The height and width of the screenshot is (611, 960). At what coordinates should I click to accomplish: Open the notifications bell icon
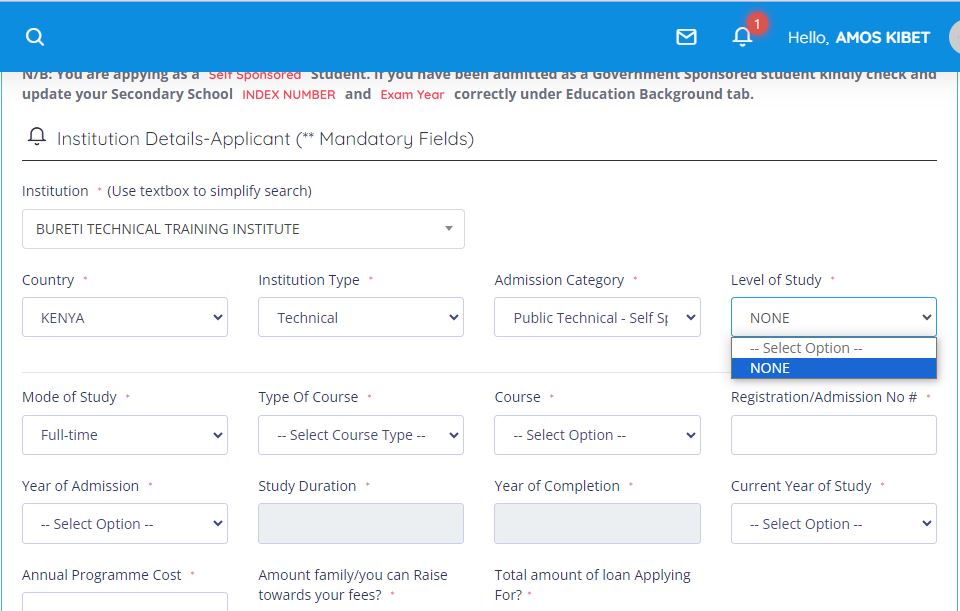point(742,37)
